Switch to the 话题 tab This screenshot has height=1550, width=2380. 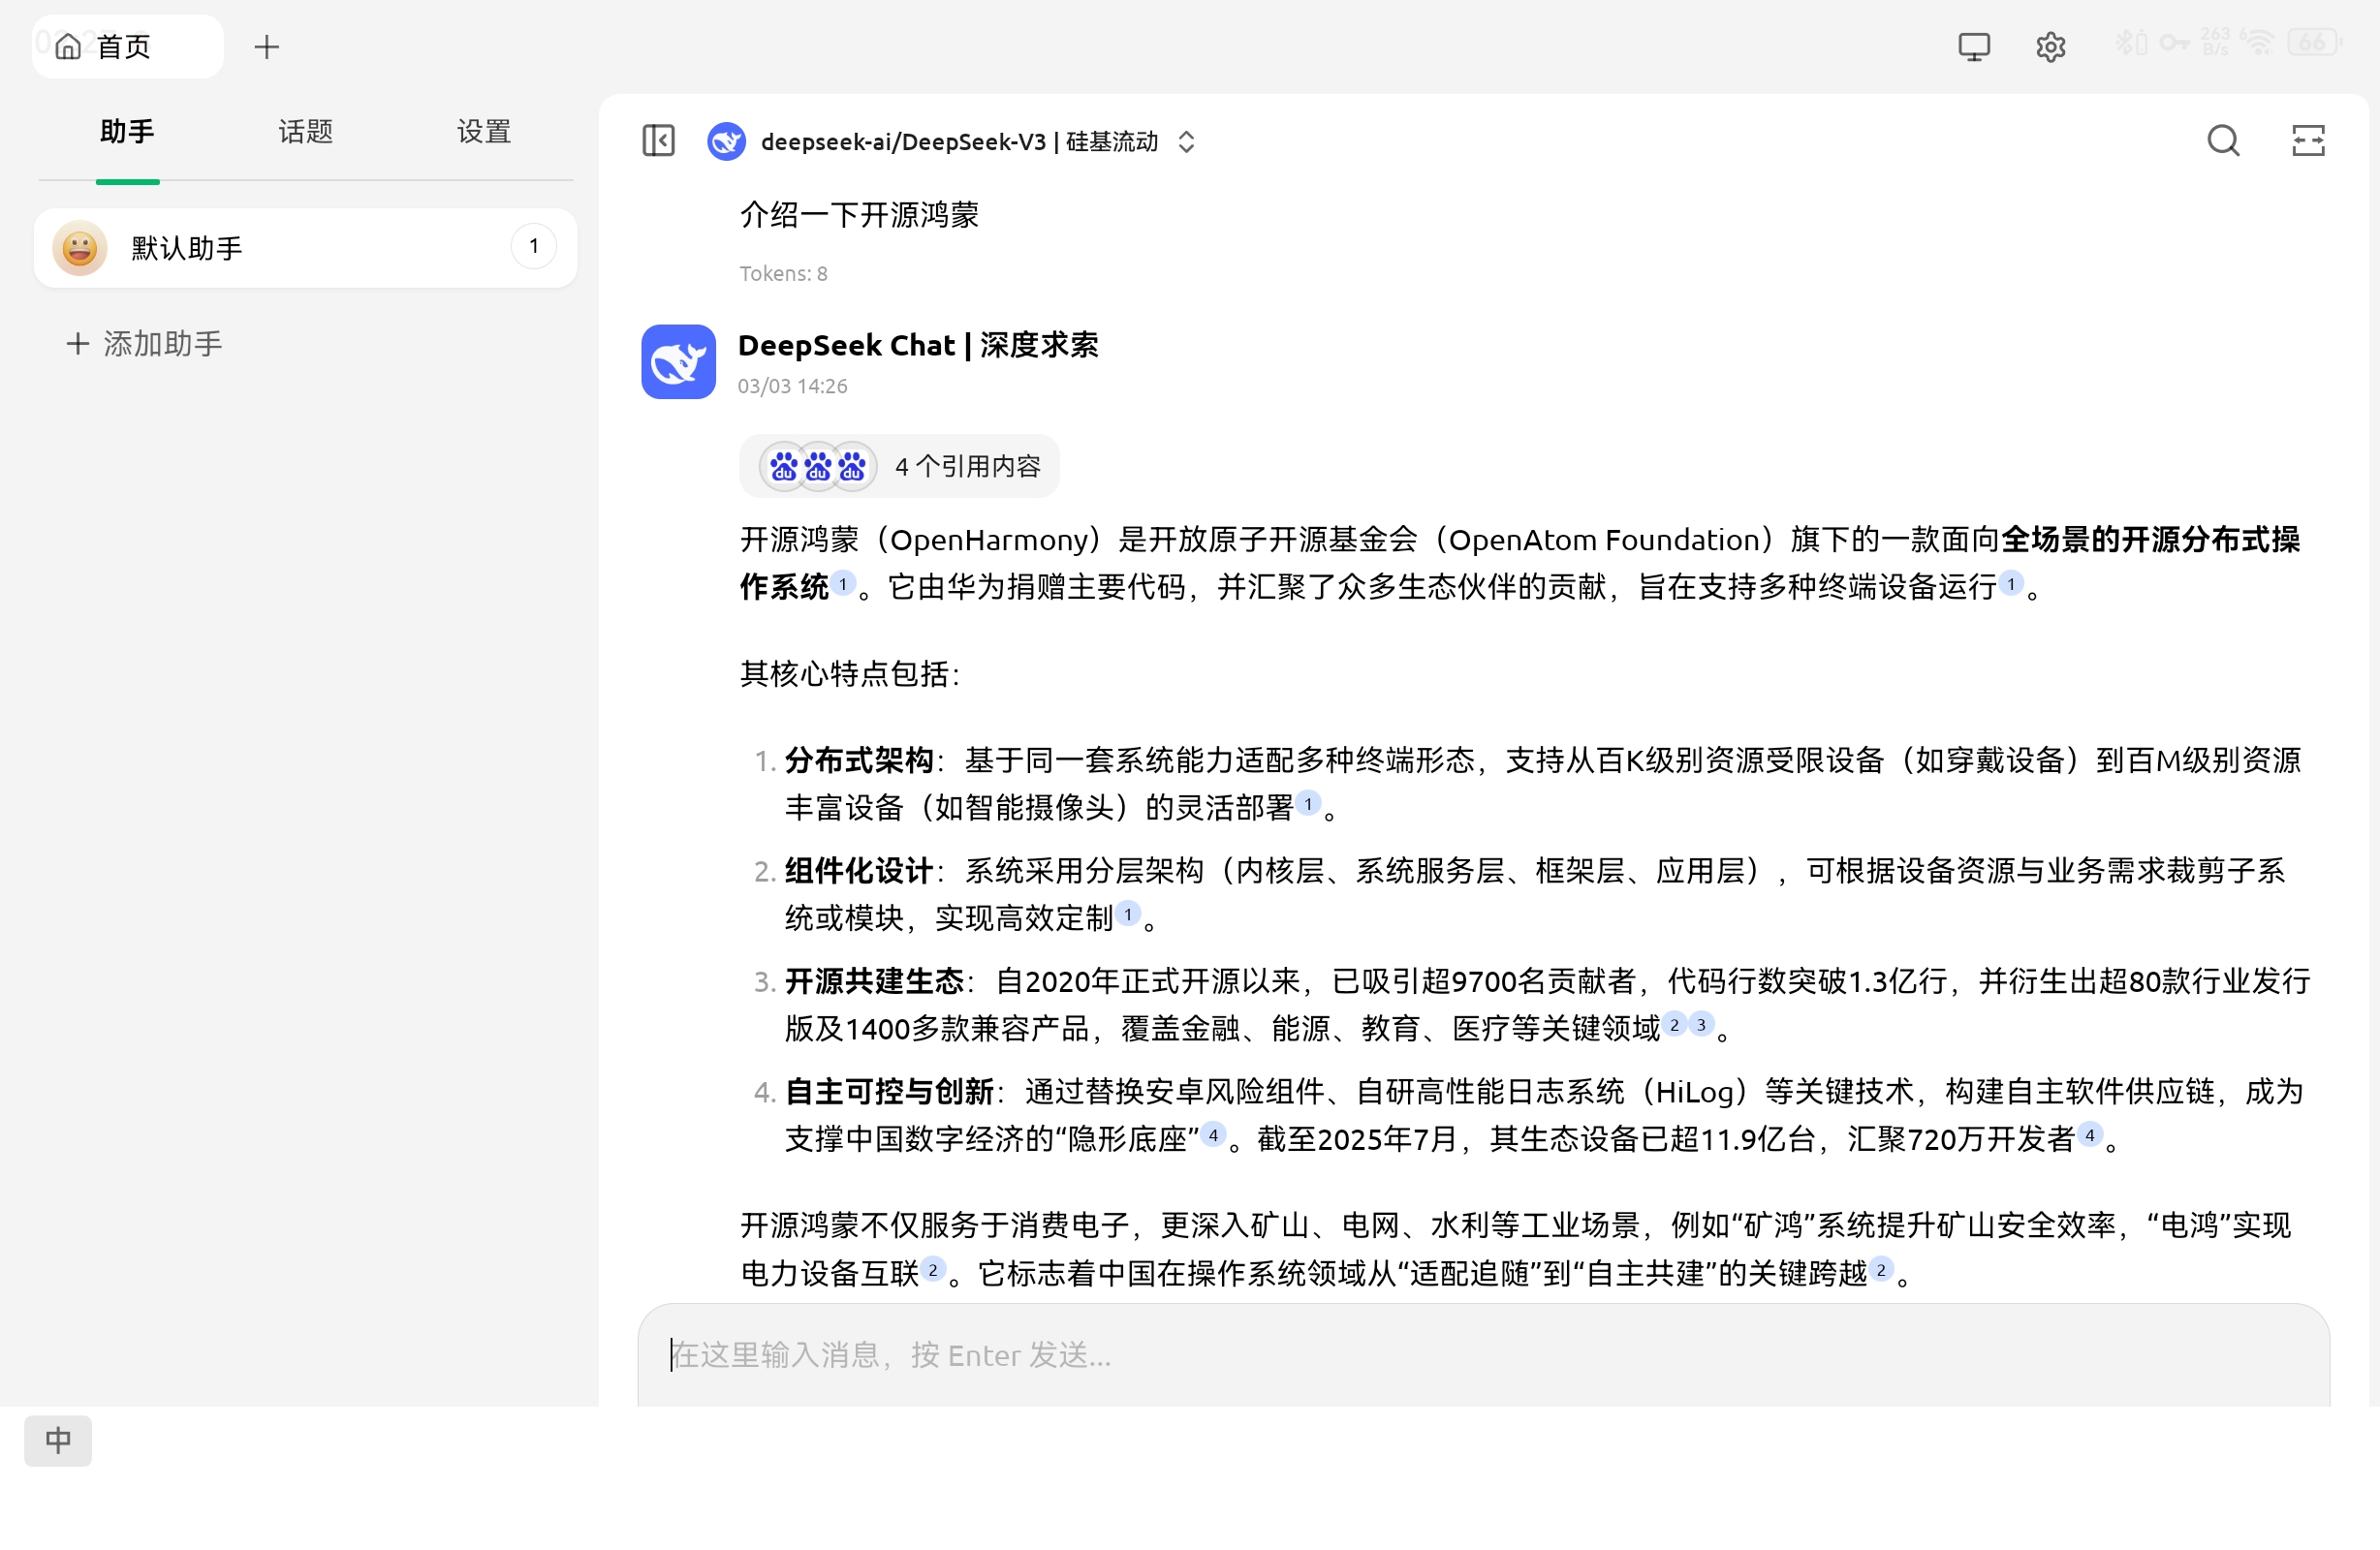pyautogui.click(x=305, y=132)
